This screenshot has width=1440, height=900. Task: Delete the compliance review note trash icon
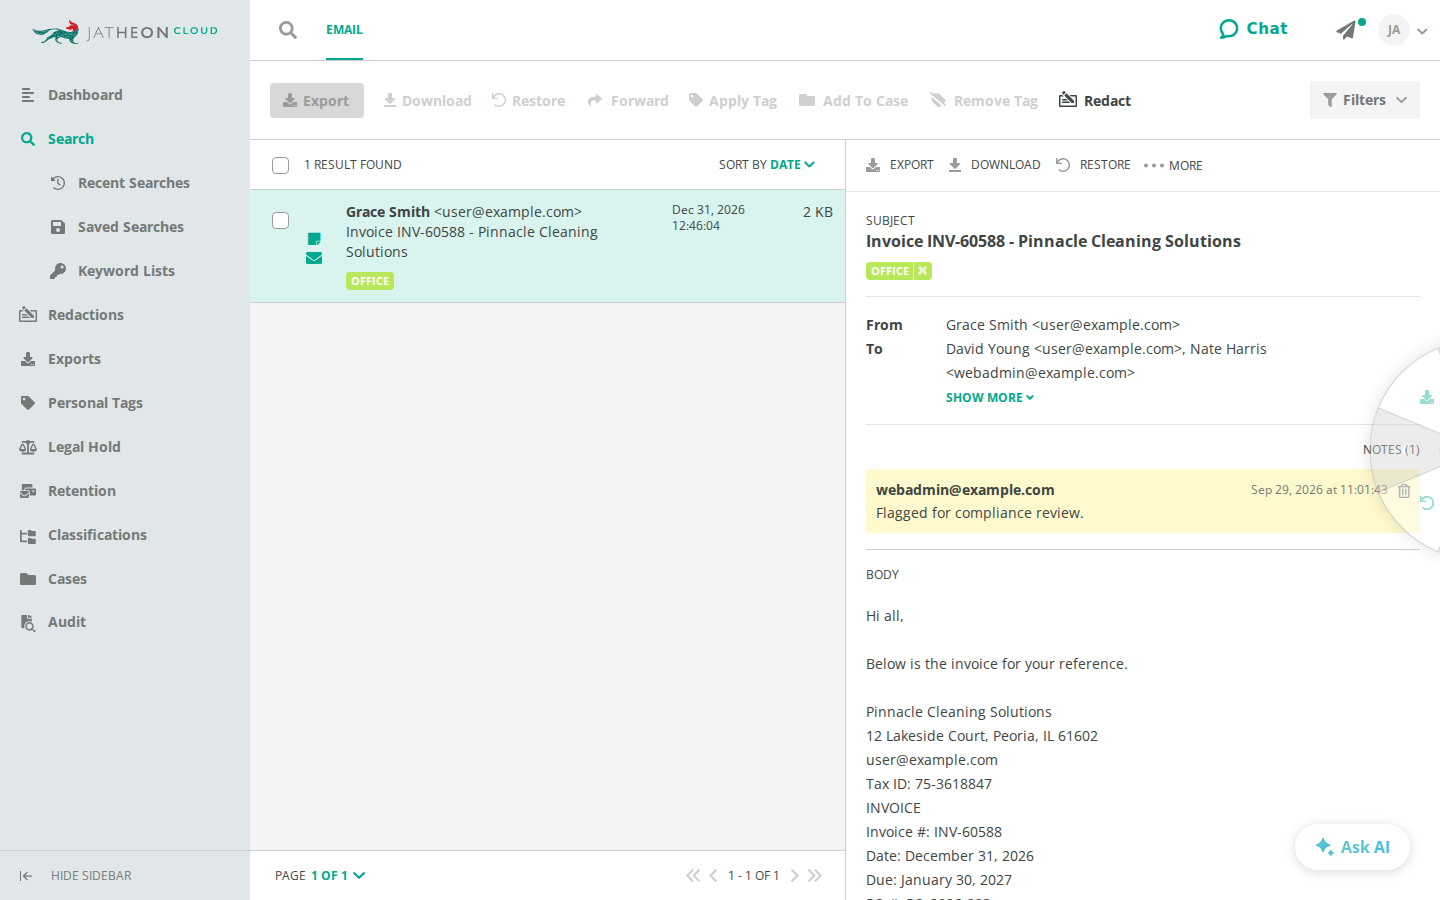(x=1404, y=490)
